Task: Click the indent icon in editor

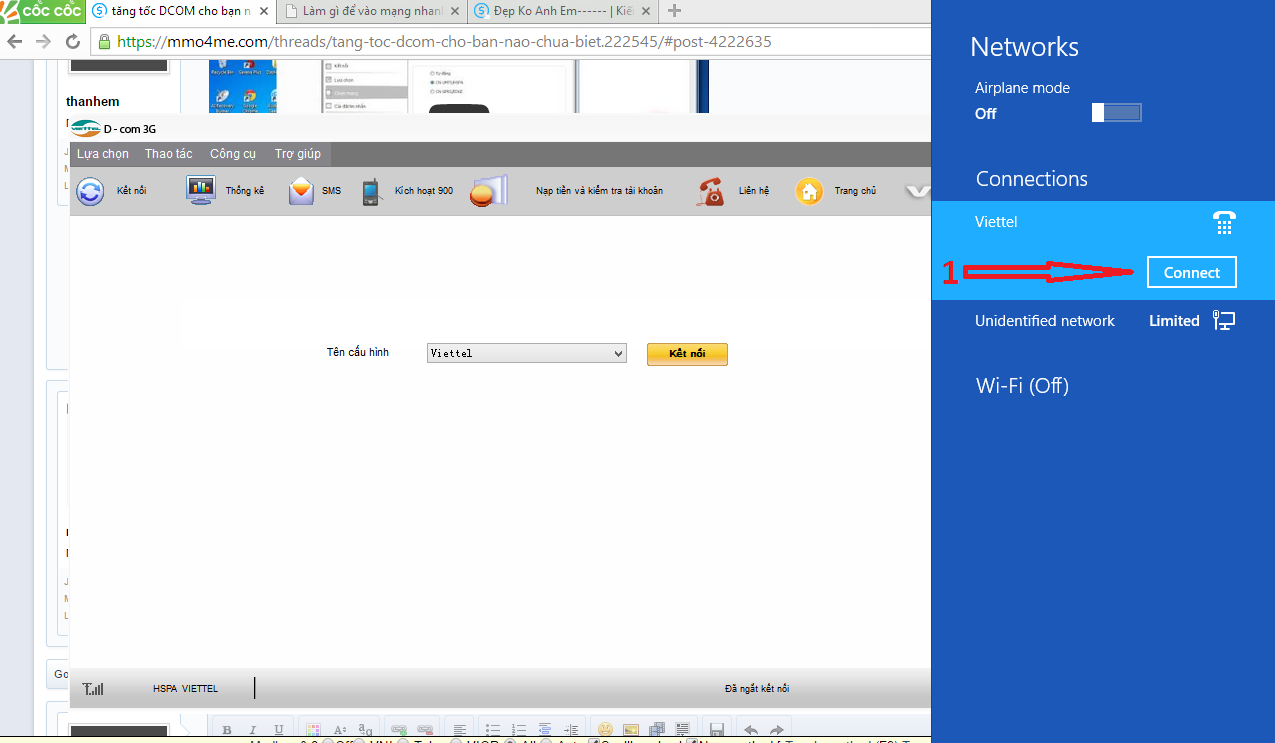Action: click(x=571, y=730)
